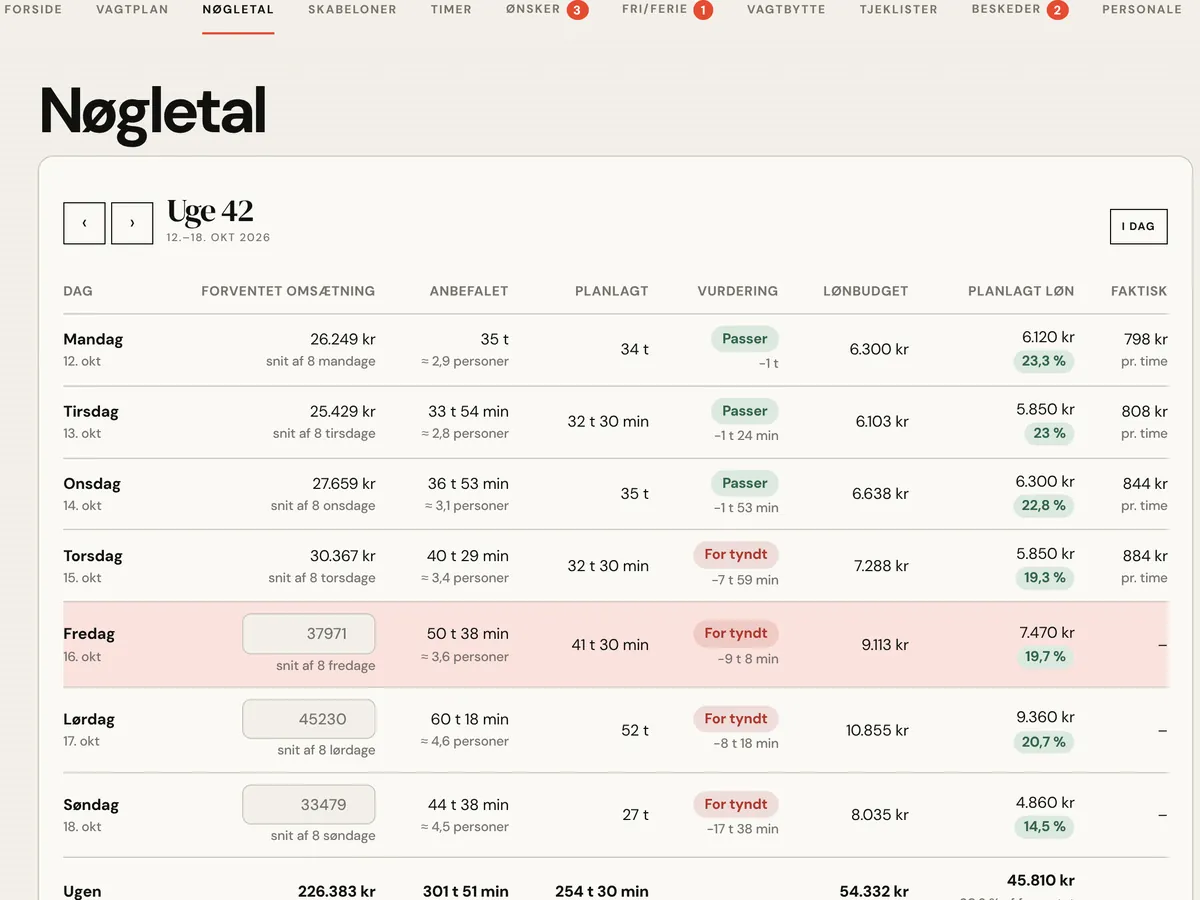The height and width of the screenshot is (900, 1200).
Task: Click Torsdag's For tyndt badge
Action: (x=736, y=555)
